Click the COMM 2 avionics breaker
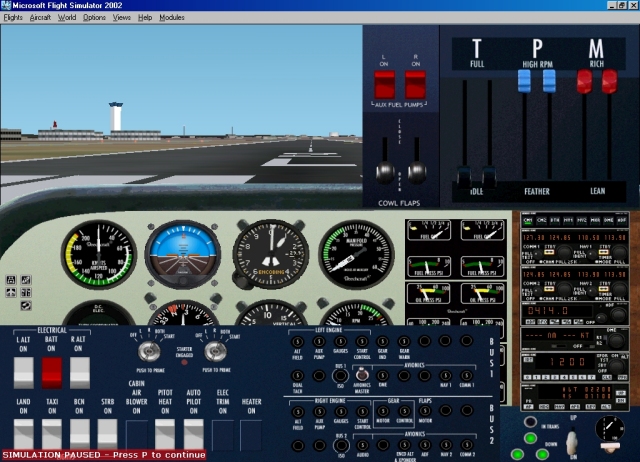 [467, 445]
